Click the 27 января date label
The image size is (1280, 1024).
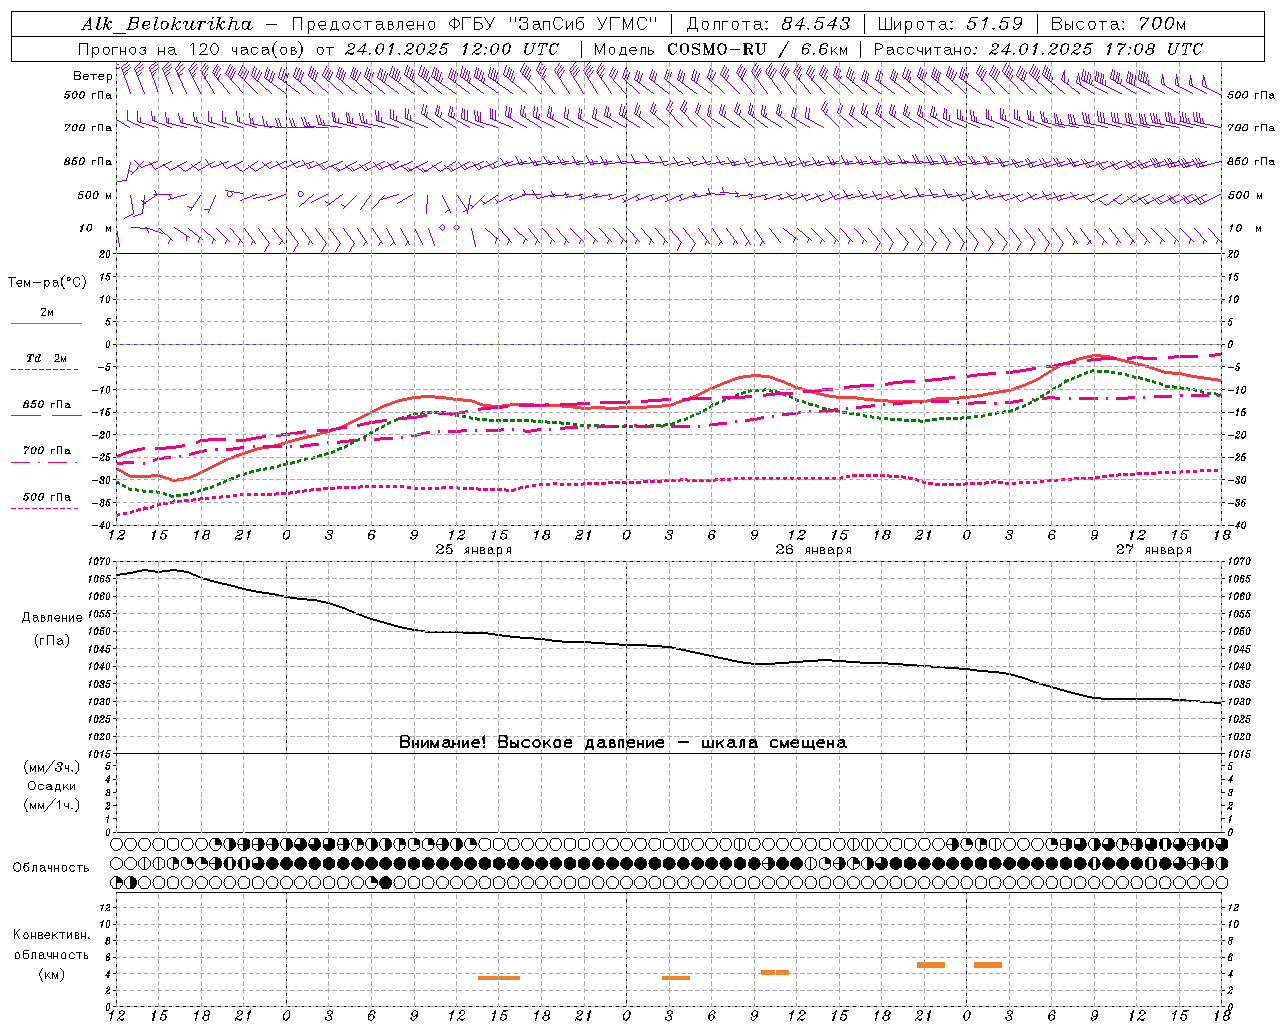[x=1153, y=550]
